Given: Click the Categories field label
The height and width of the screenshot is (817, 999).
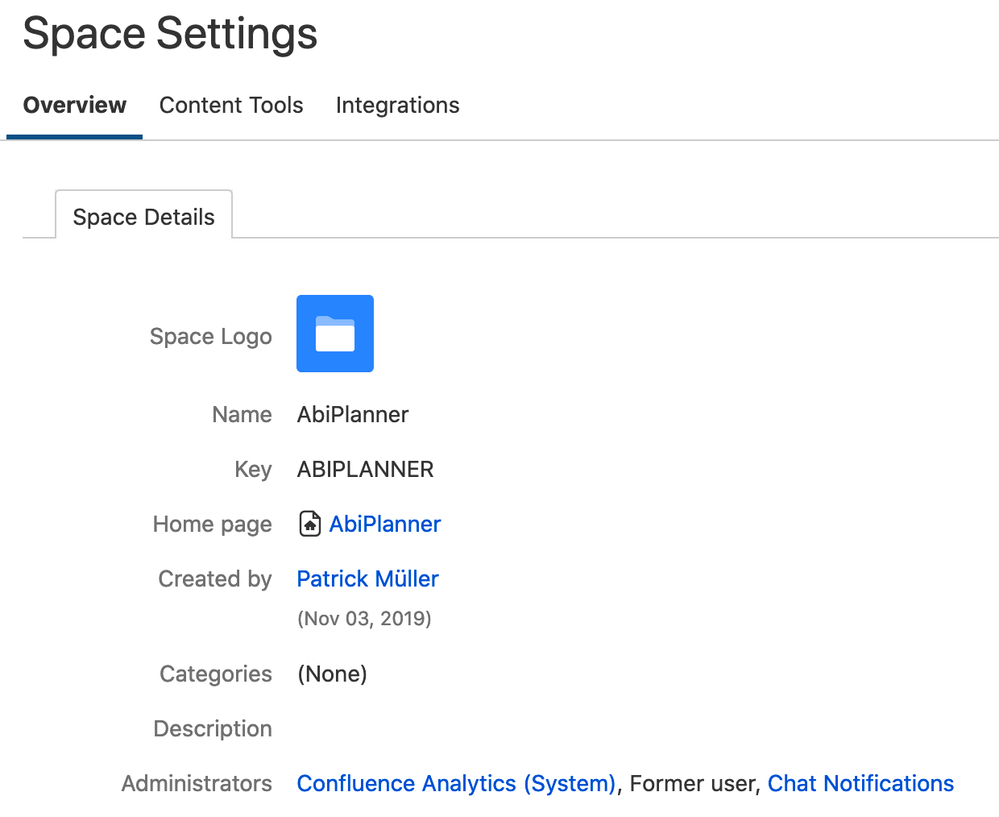Looking at the screenshot, I should [216, 674].
